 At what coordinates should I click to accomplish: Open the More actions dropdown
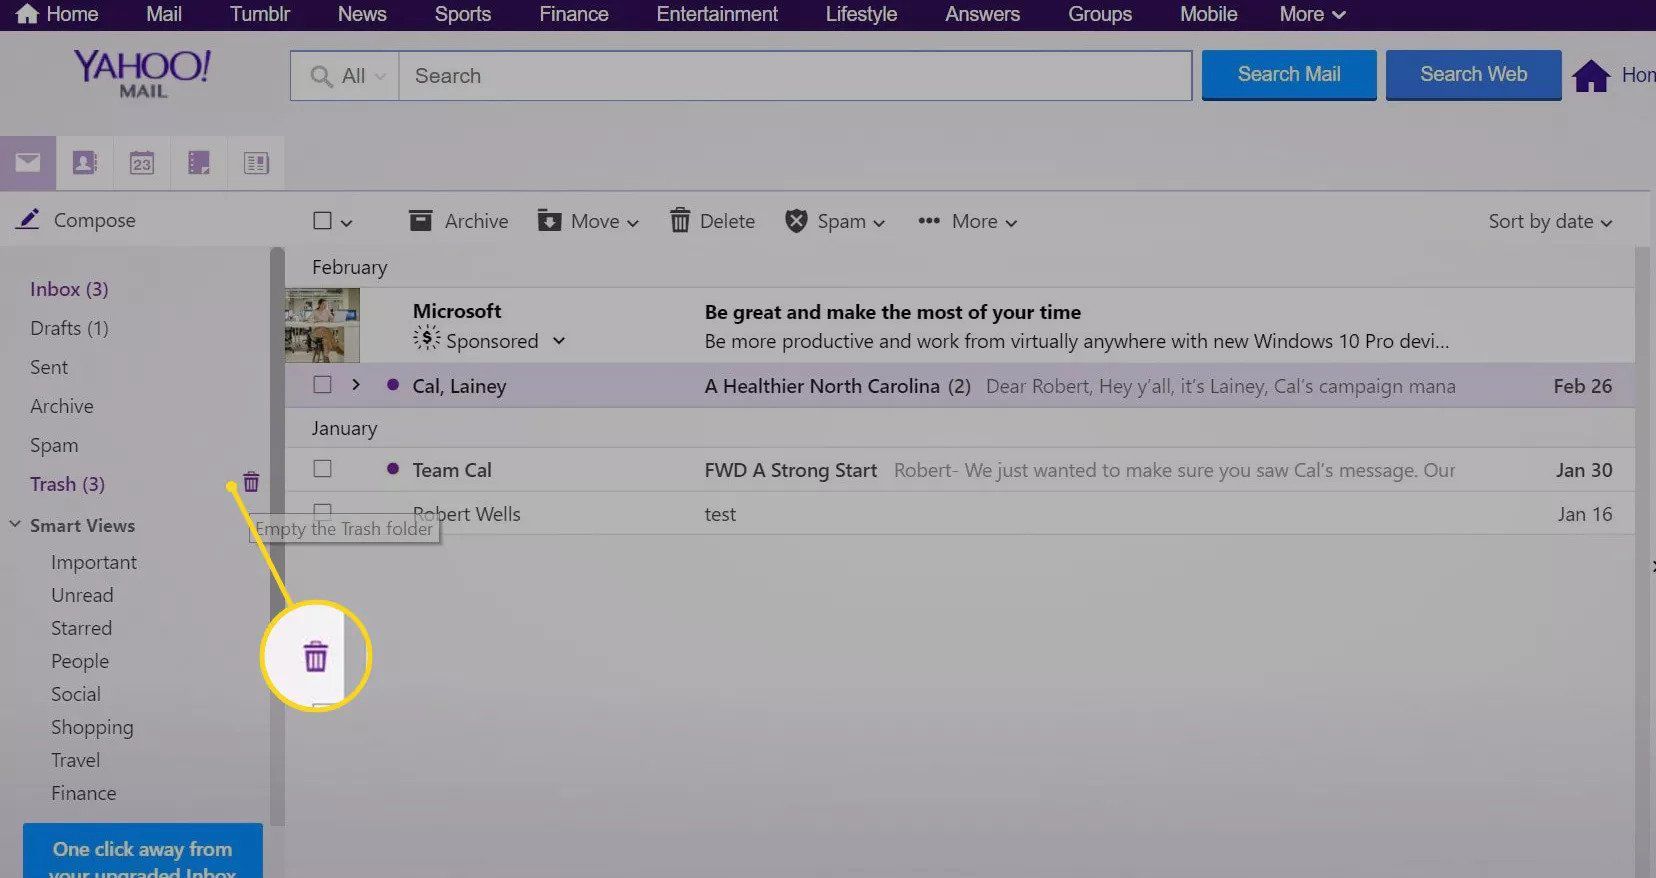click(968, 221)
